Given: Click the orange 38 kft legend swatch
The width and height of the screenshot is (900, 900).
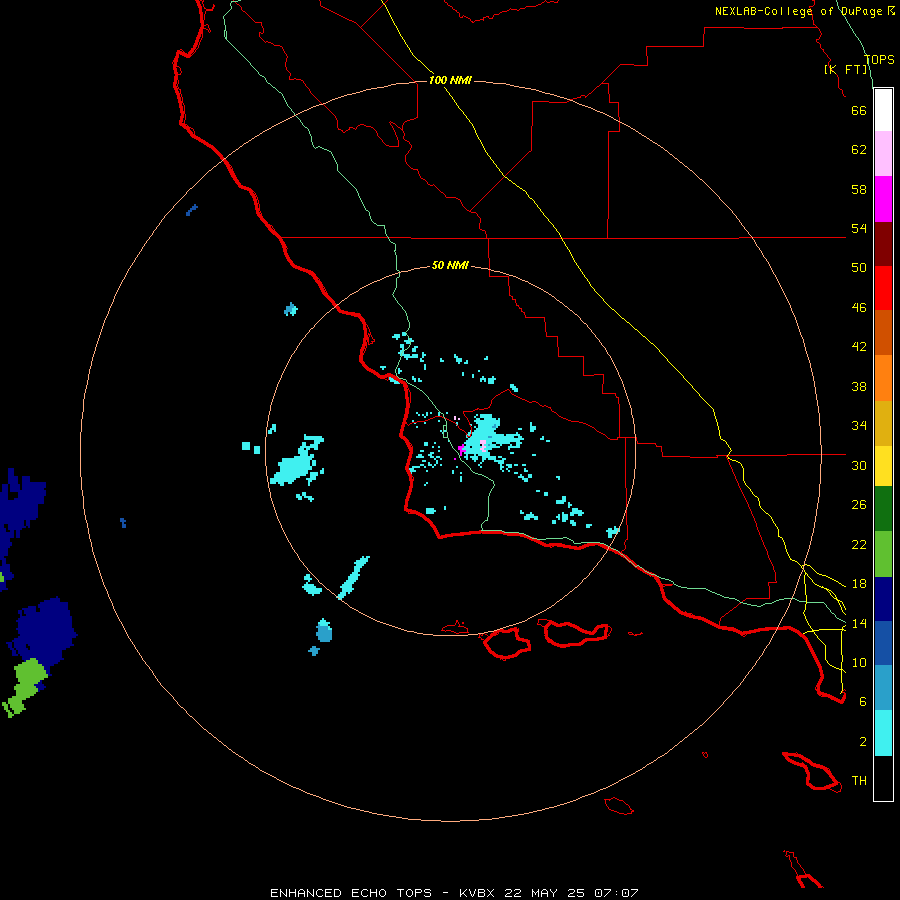Looking at the screenshot, I should point(883,378).
